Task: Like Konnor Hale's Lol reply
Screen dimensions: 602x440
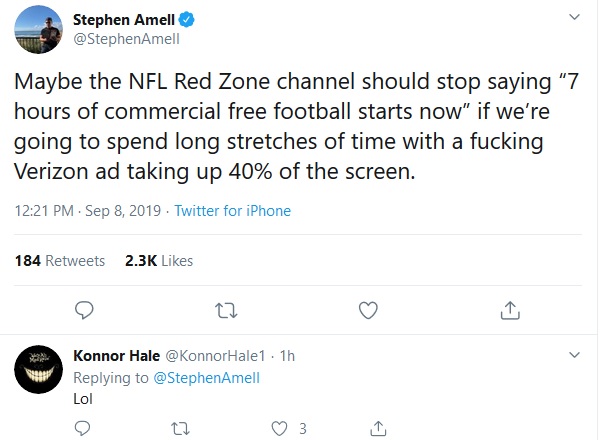Action: 279,429
